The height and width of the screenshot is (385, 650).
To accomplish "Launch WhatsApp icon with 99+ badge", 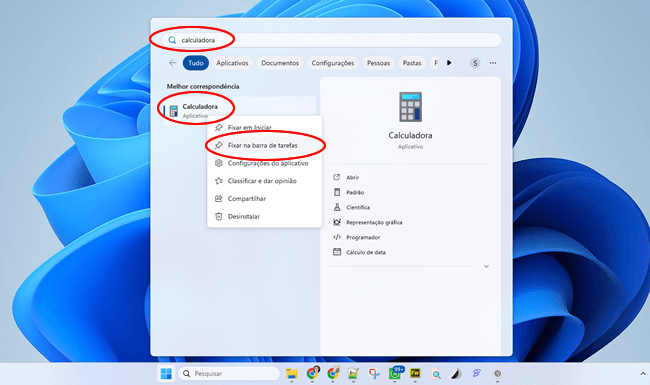I will click(395, 373).
